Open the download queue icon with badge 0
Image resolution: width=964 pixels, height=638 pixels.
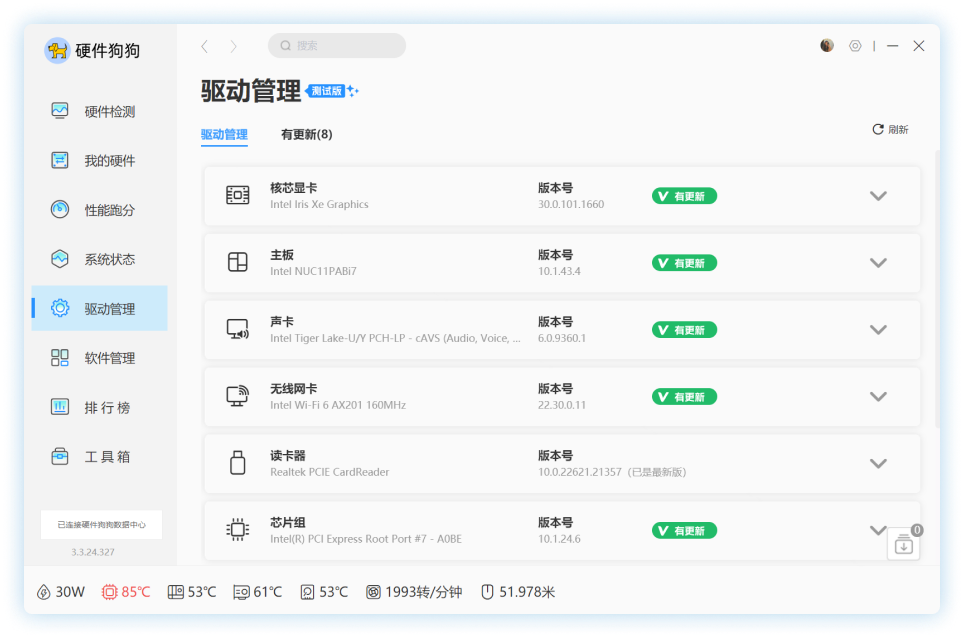[904, 543]
